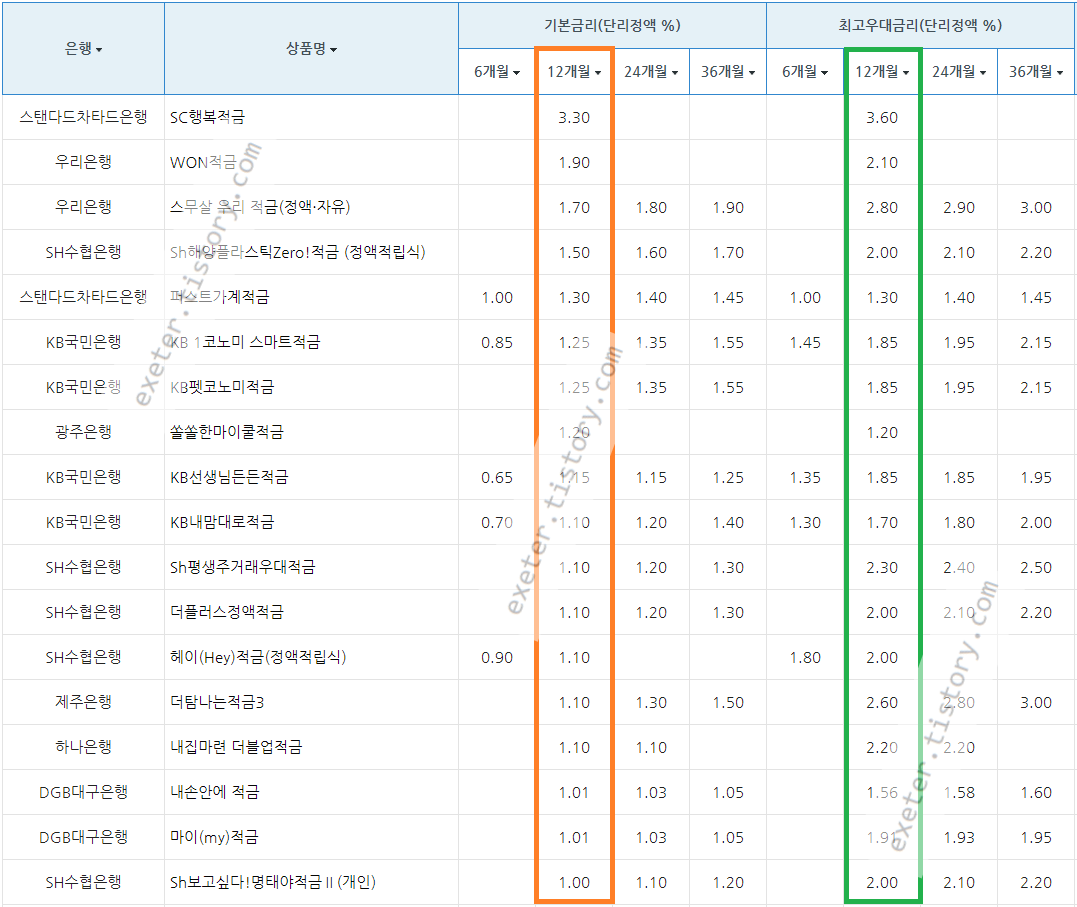Viewport: 1077px width, 907px height.
Task: Select the WON적금 product name
Action: [203, 162]
